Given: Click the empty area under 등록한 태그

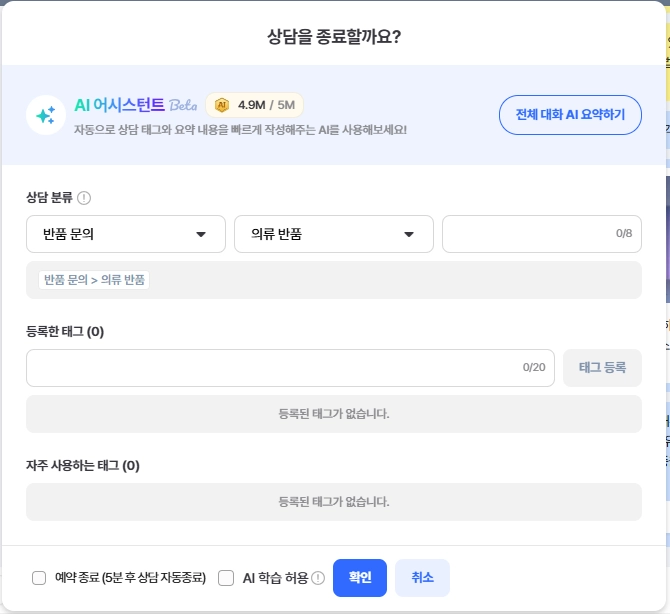Looking at the screenshot, I should click(x=334, y=414).
